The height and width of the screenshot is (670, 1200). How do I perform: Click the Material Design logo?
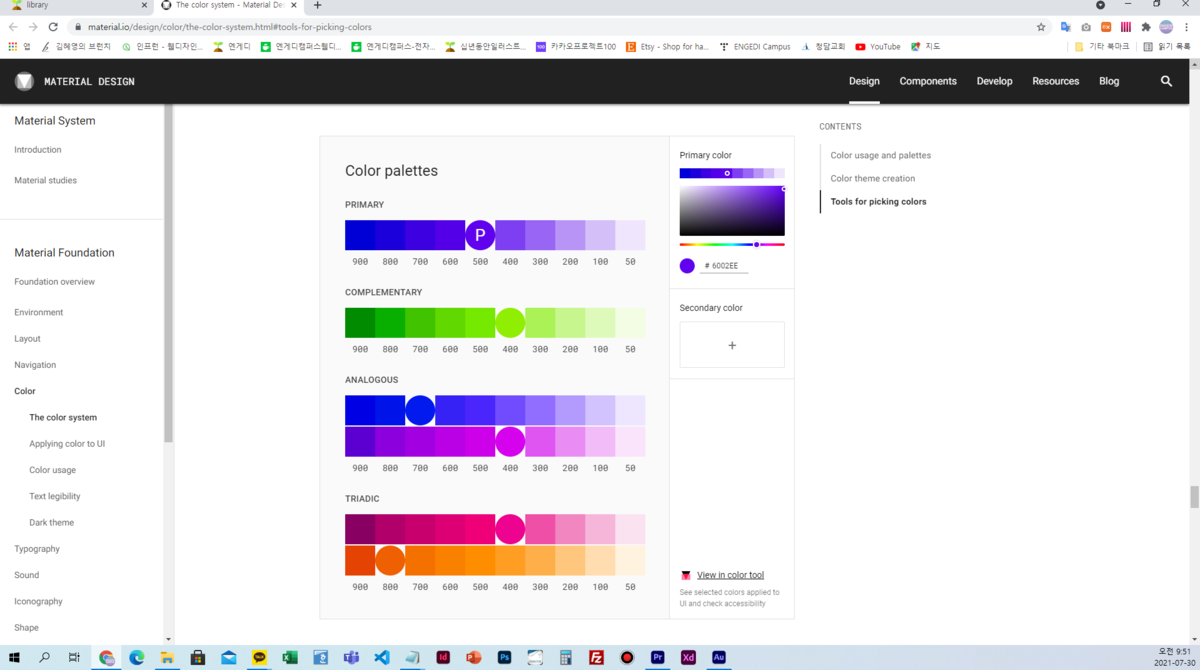[24, 81]
